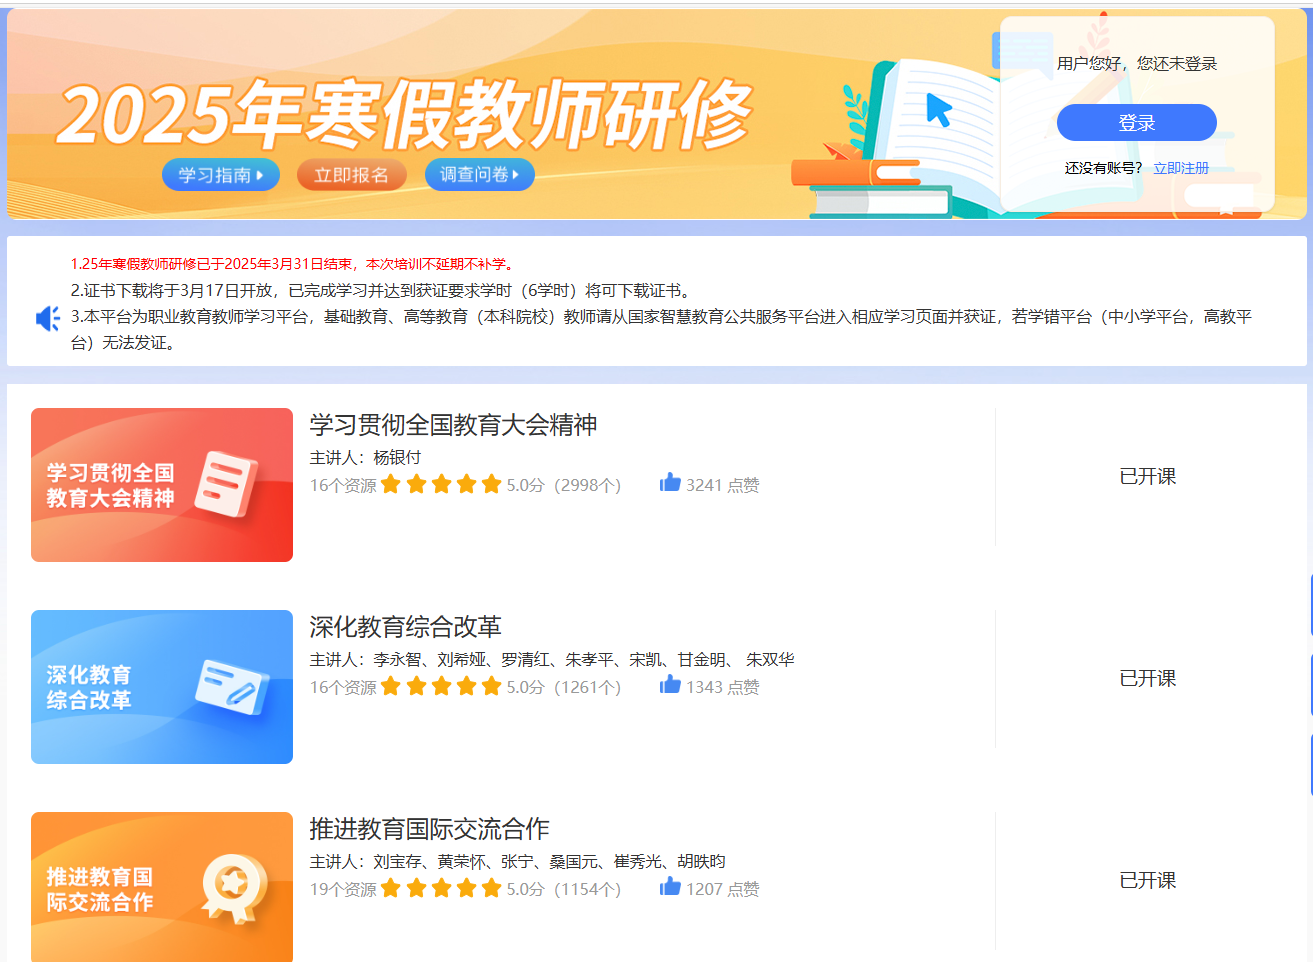
Task: Click rating text 5.0分（1154个）
Action: coord(564,890)
